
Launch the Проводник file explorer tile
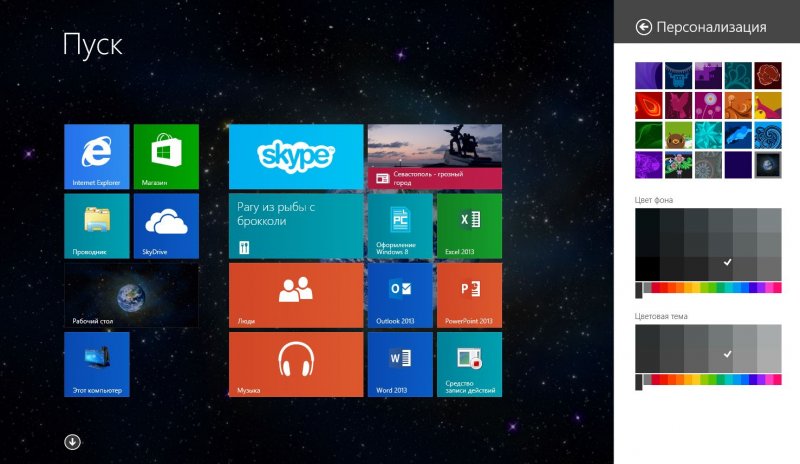[x=97, y=226]
